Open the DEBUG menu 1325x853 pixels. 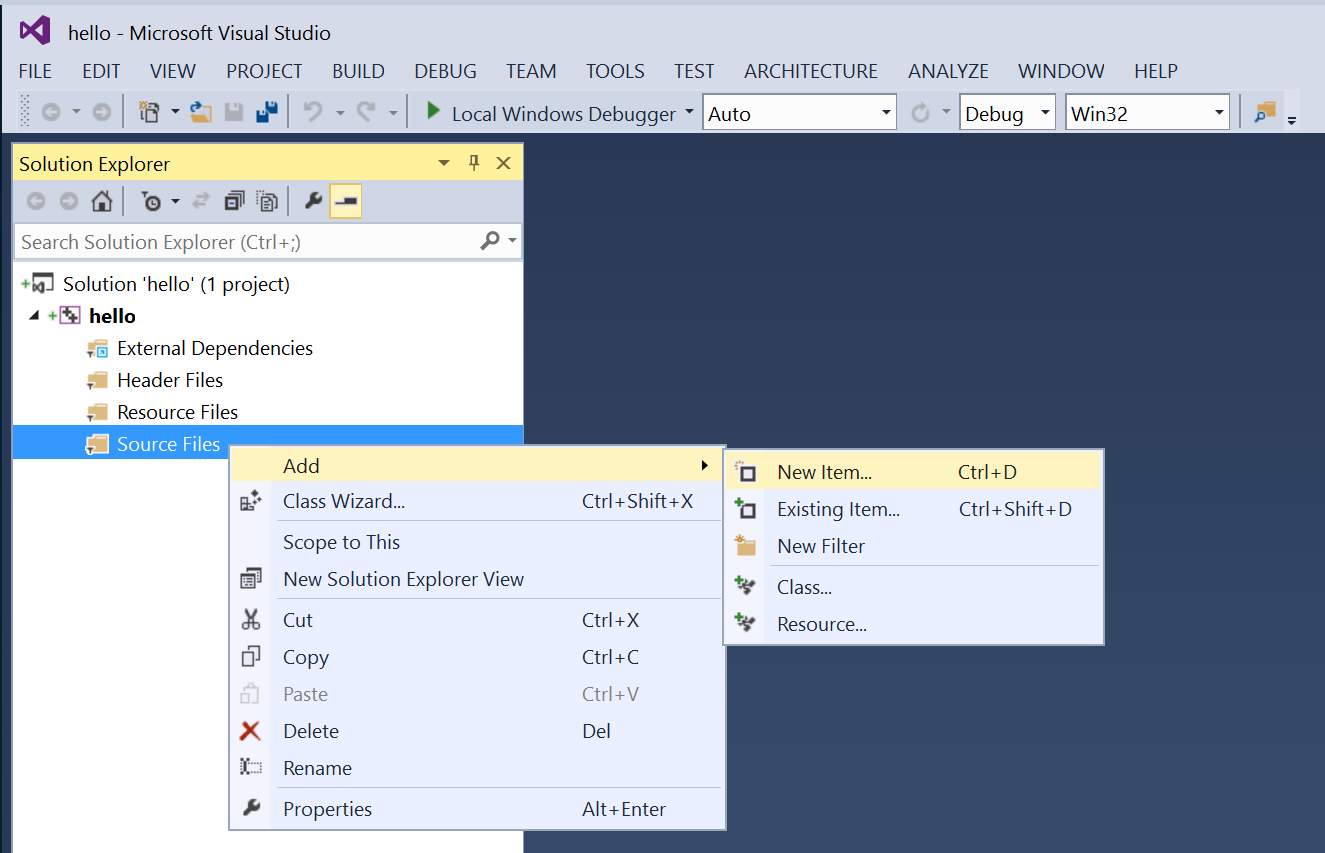tap(445, 71)
